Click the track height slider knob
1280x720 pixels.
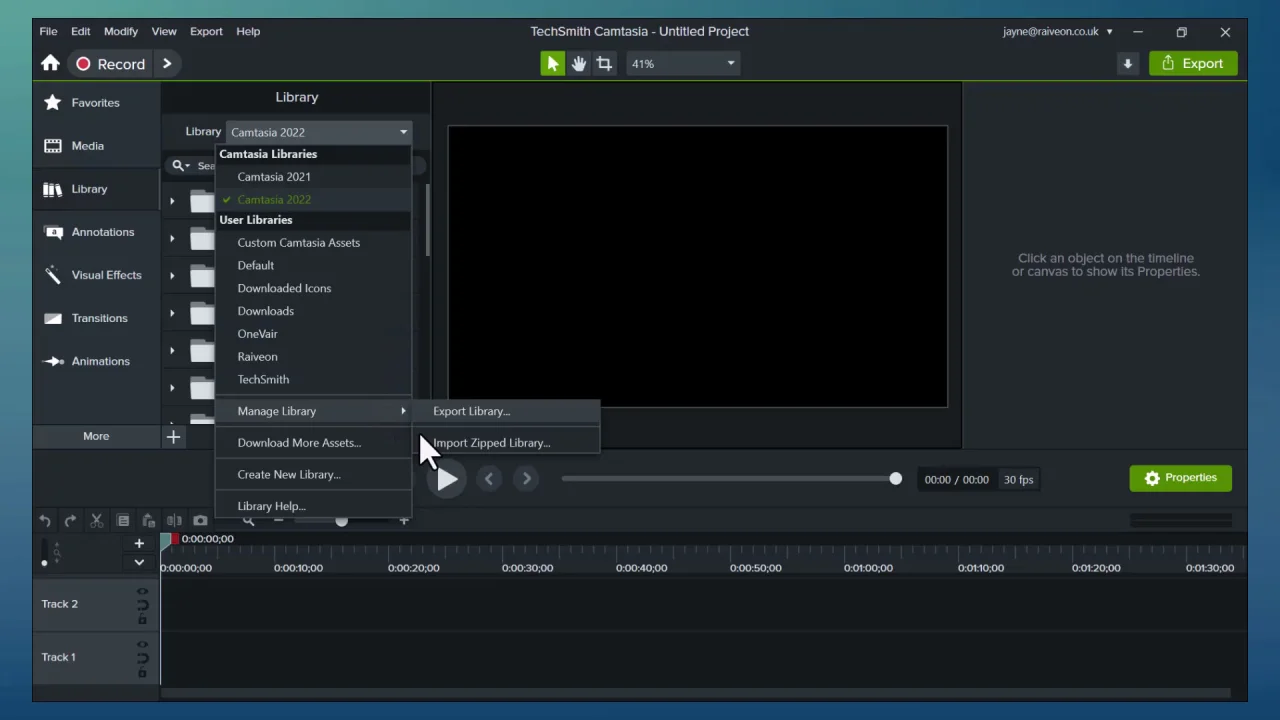pyautogui.click(x=44, y=562)
